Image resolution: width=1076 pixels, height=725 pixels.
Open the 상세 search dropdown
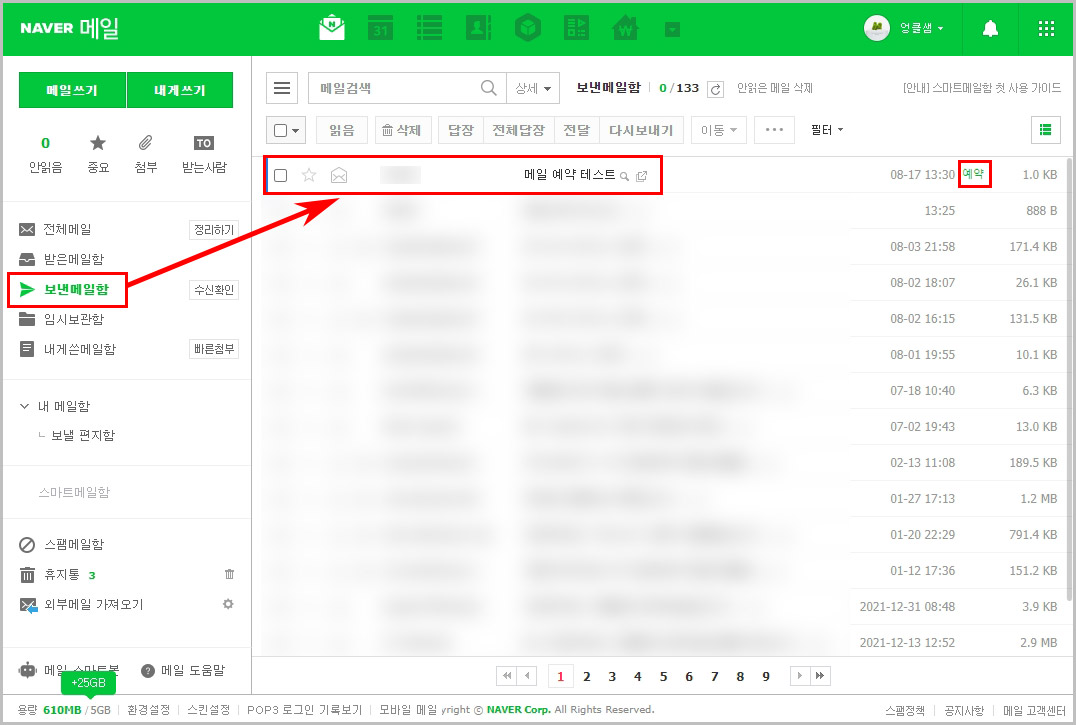[533, 88]
